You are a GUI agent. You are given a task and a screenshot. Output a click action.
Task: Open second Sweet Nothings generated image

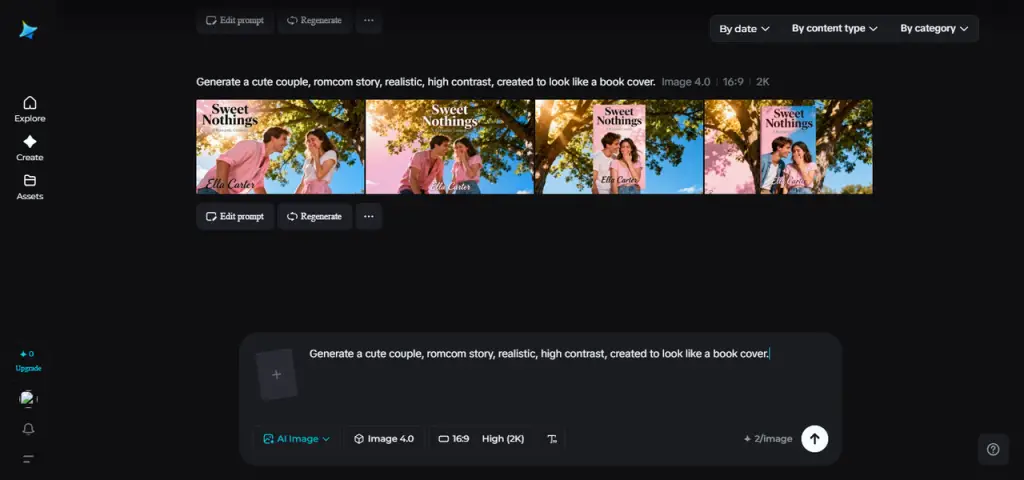[x=449, y=147]
